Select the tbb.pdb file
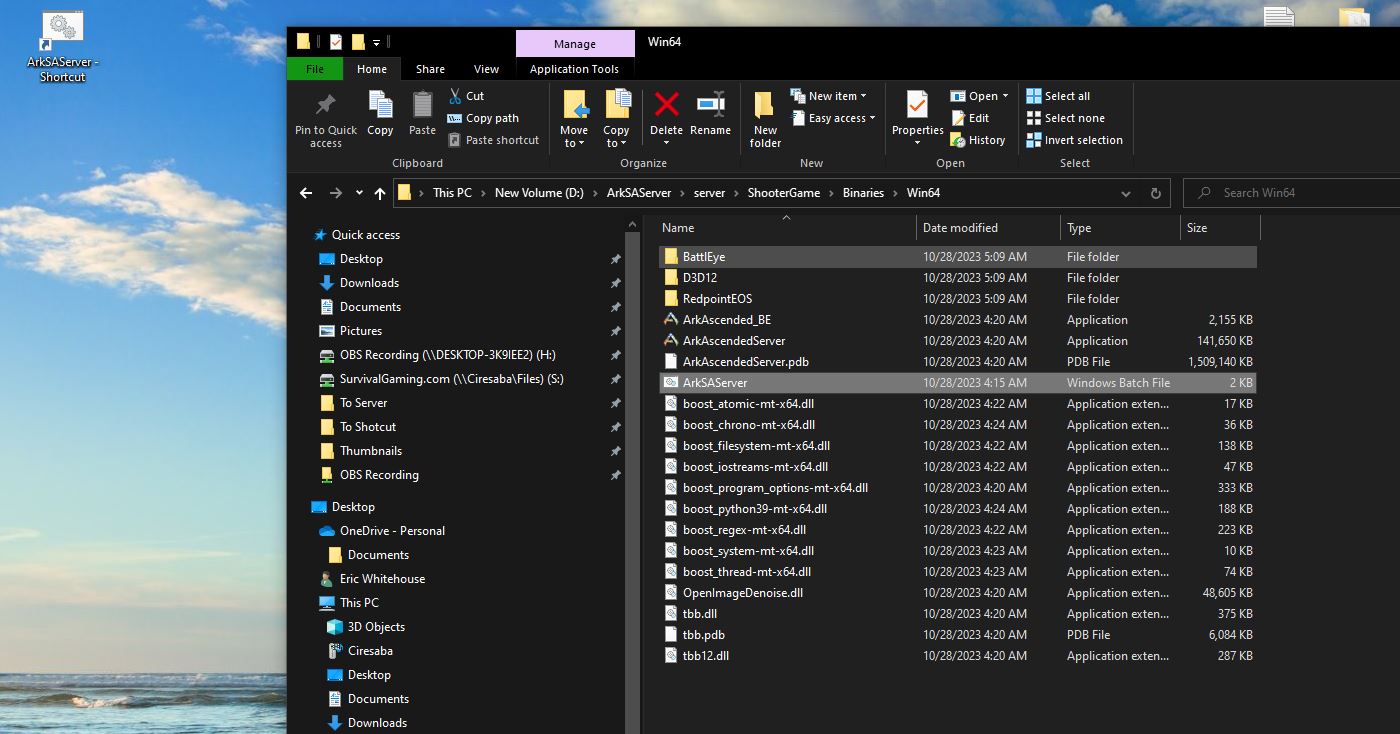The width and height of the screenshot is (1400, 734). pyautogui.click(x=957, y=635)
